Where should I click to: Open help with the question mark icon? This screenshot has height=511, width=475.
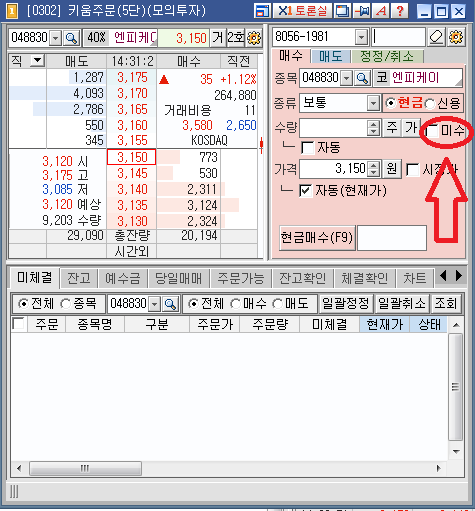coord(400,11)
